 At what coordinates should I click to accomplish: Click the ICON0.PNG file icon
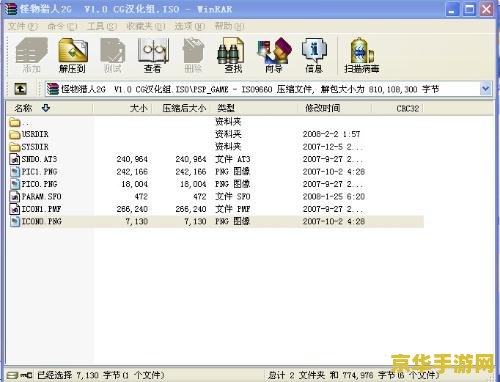pyautogui.click(x=15, y=221)
